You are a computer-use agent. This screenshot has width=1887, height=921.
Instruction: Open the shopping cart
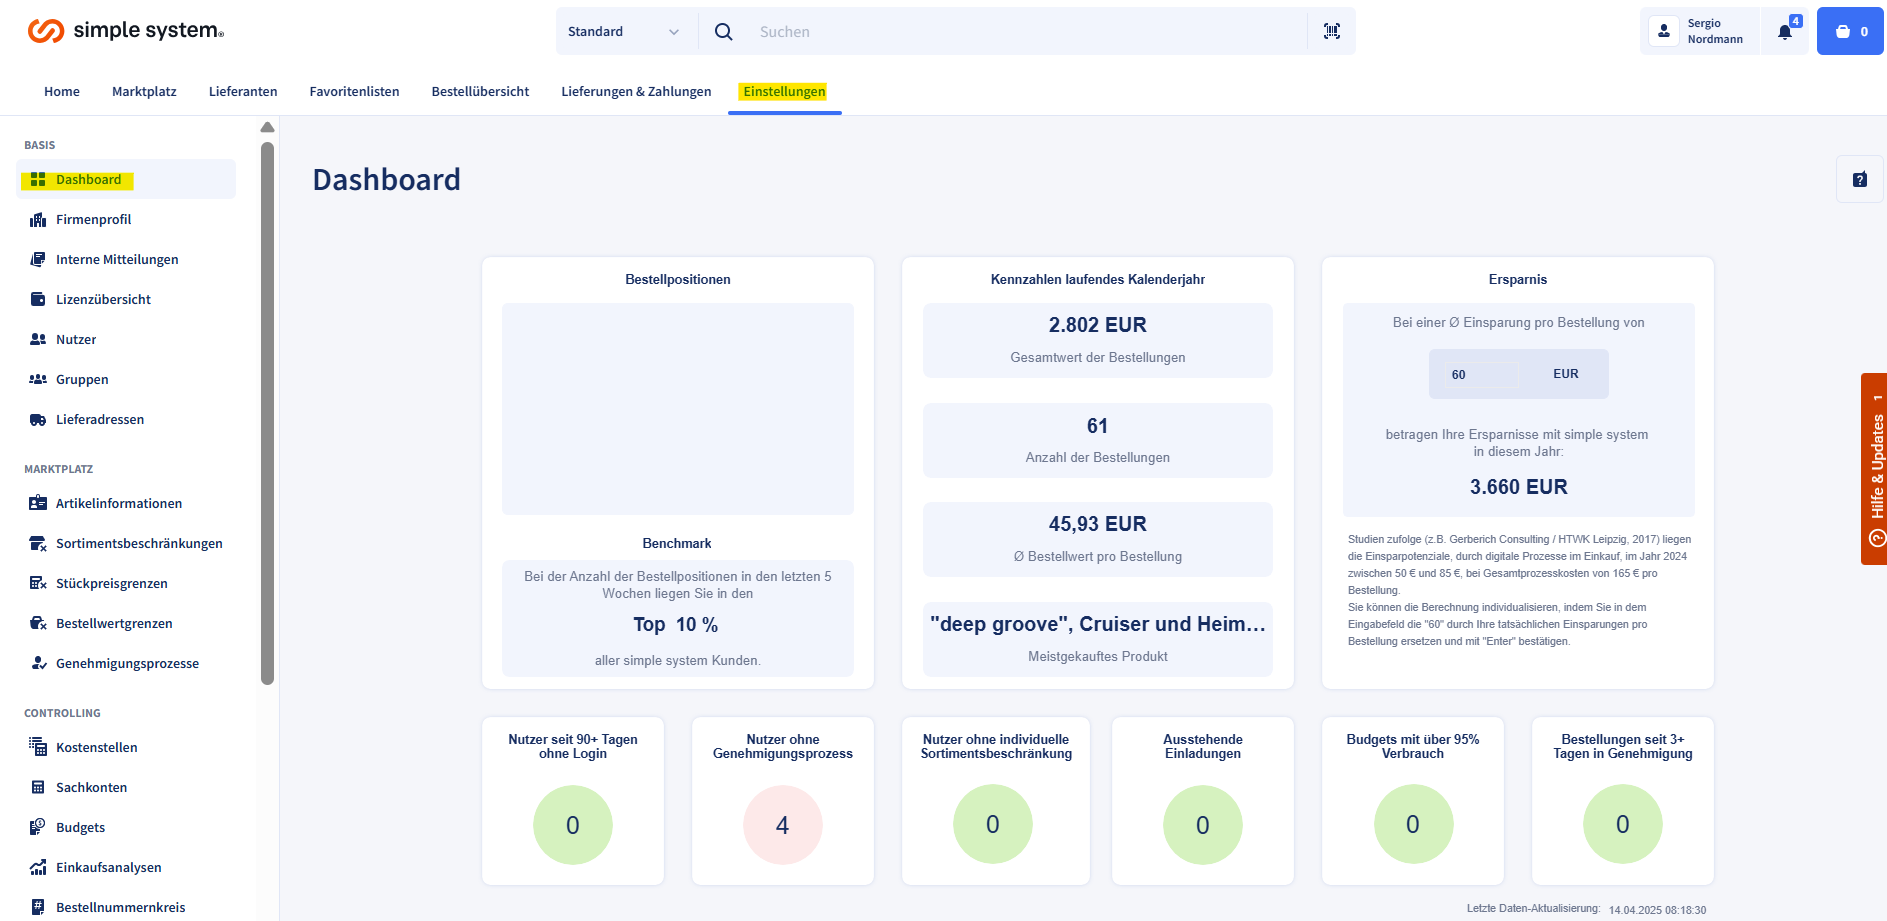1849,31
